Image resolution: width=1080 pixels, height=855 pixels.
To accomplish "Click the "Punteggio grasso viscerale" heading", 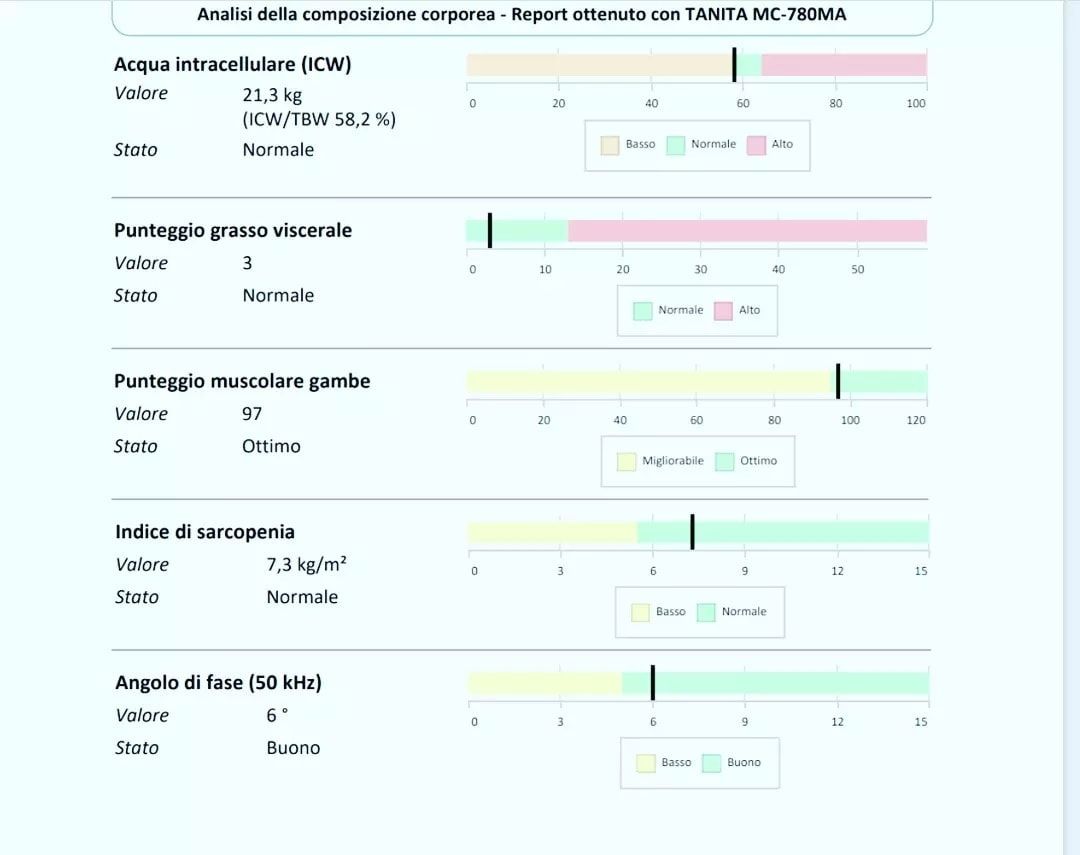I will (233, 230).
